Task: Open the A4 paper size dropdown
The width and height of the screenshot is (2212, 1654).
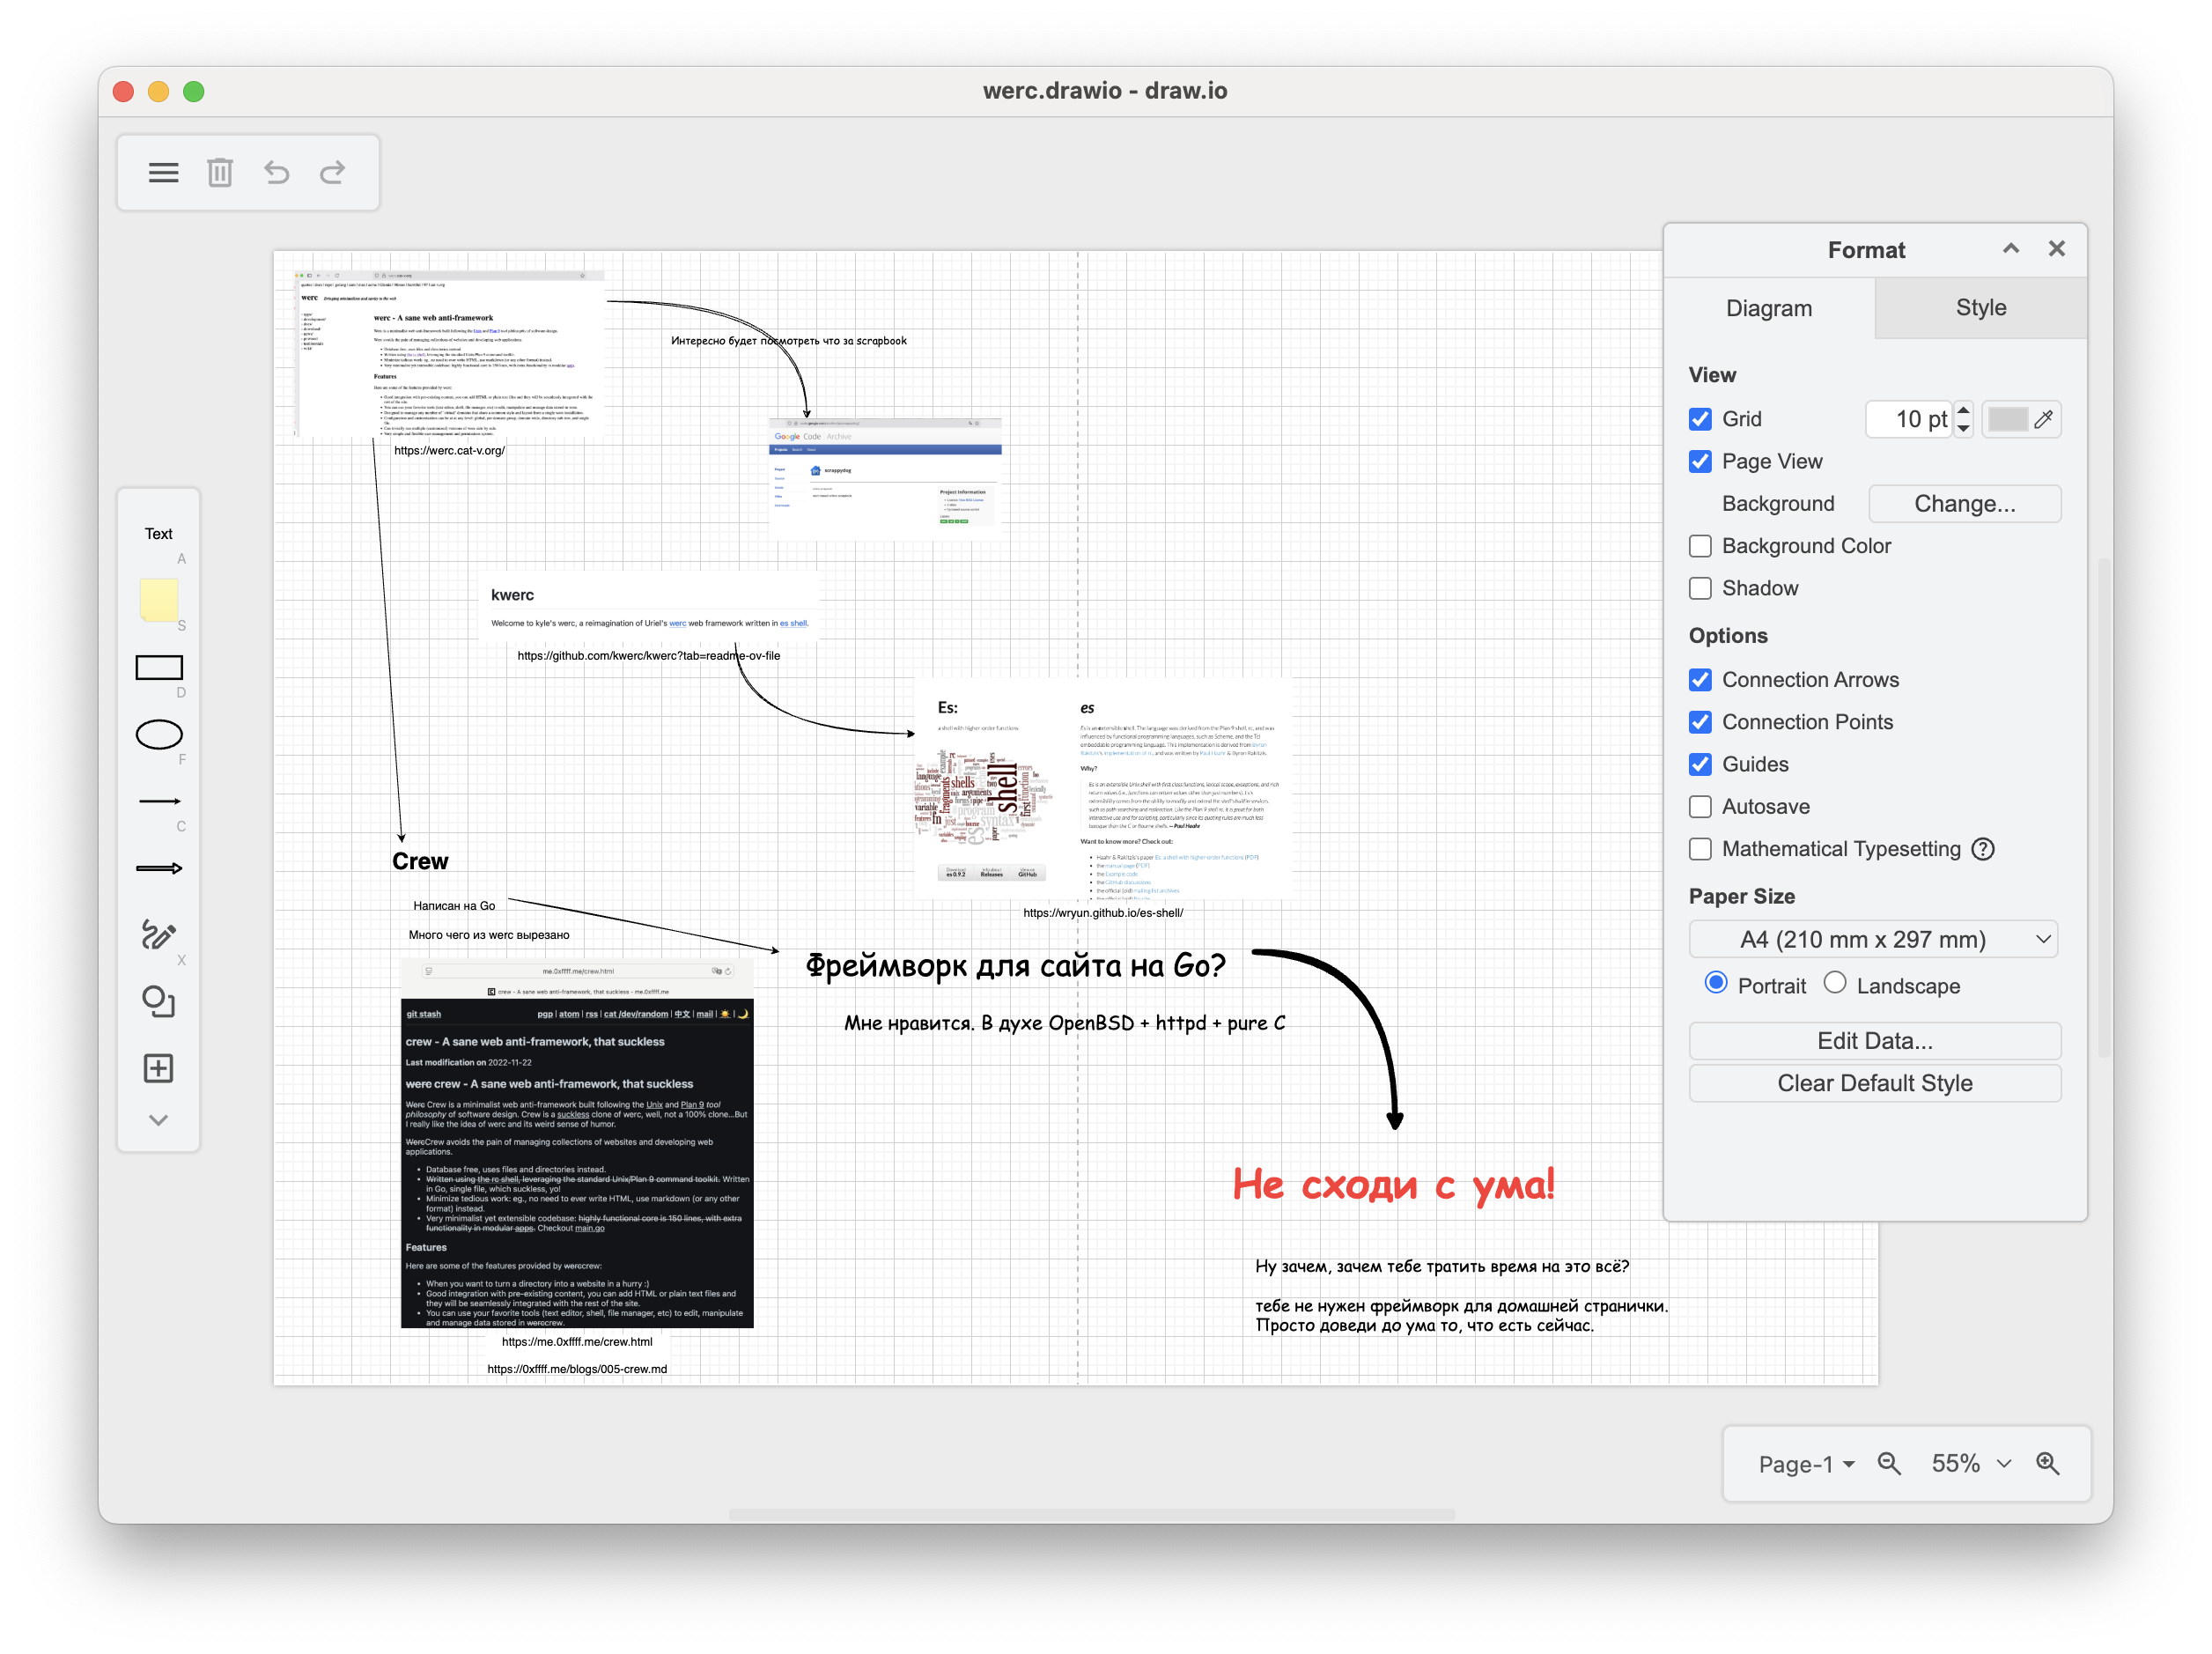Action: pyautogui.click(x=1873, y=939)
